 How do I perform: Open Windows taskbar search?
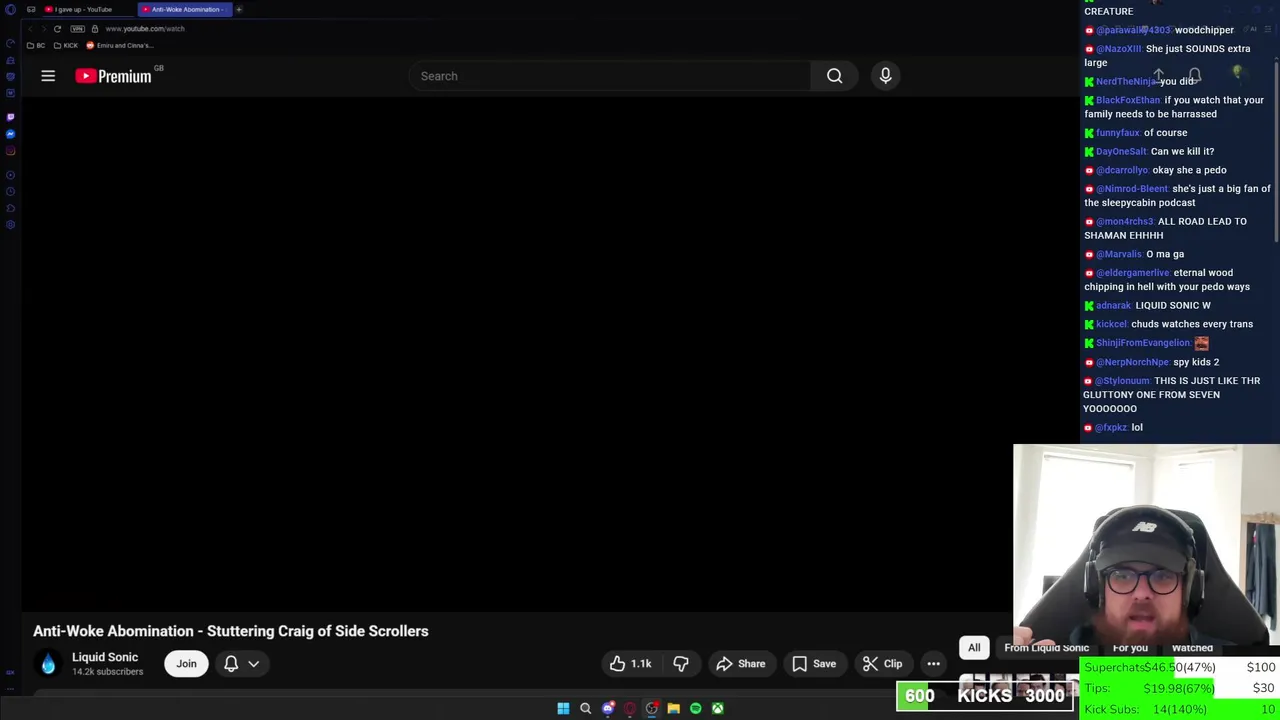point(585,709)
